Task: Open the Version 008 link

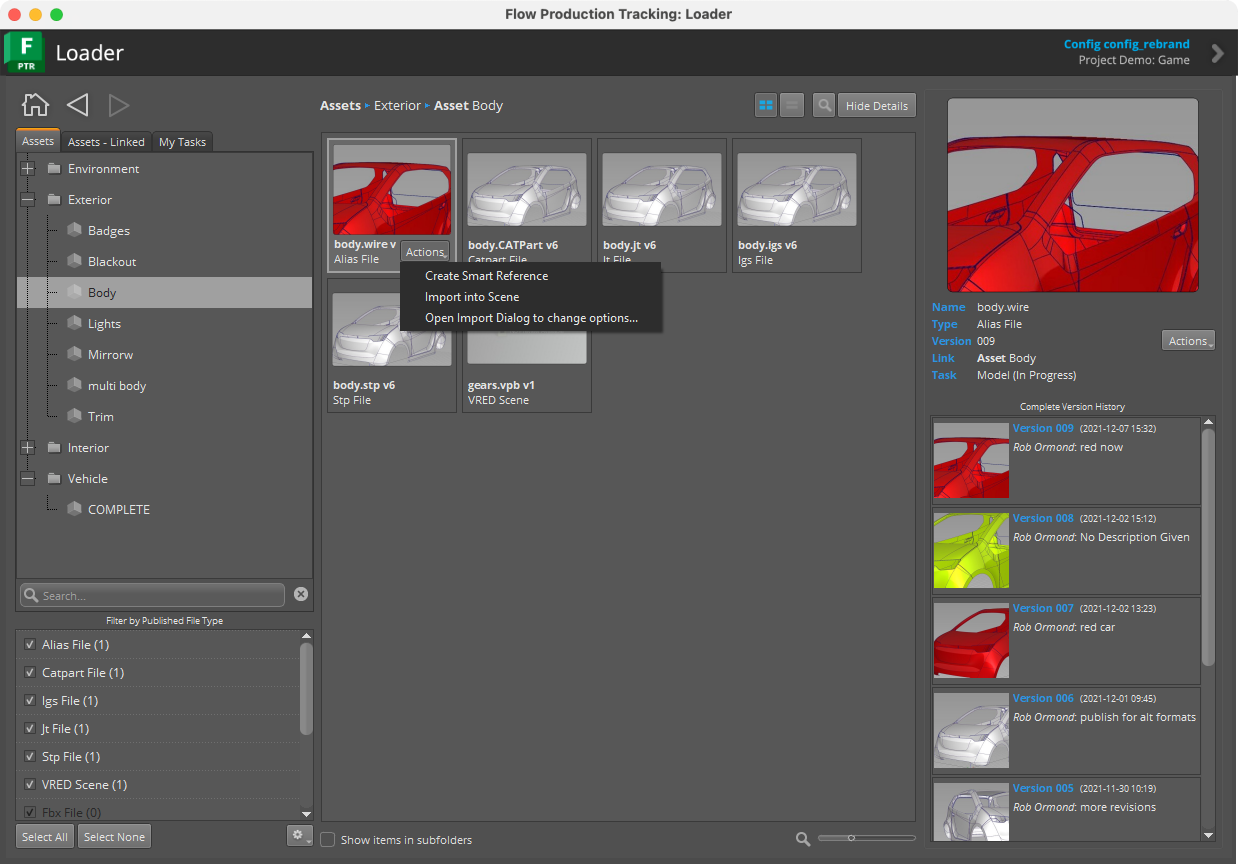Action: [1043, 518]
